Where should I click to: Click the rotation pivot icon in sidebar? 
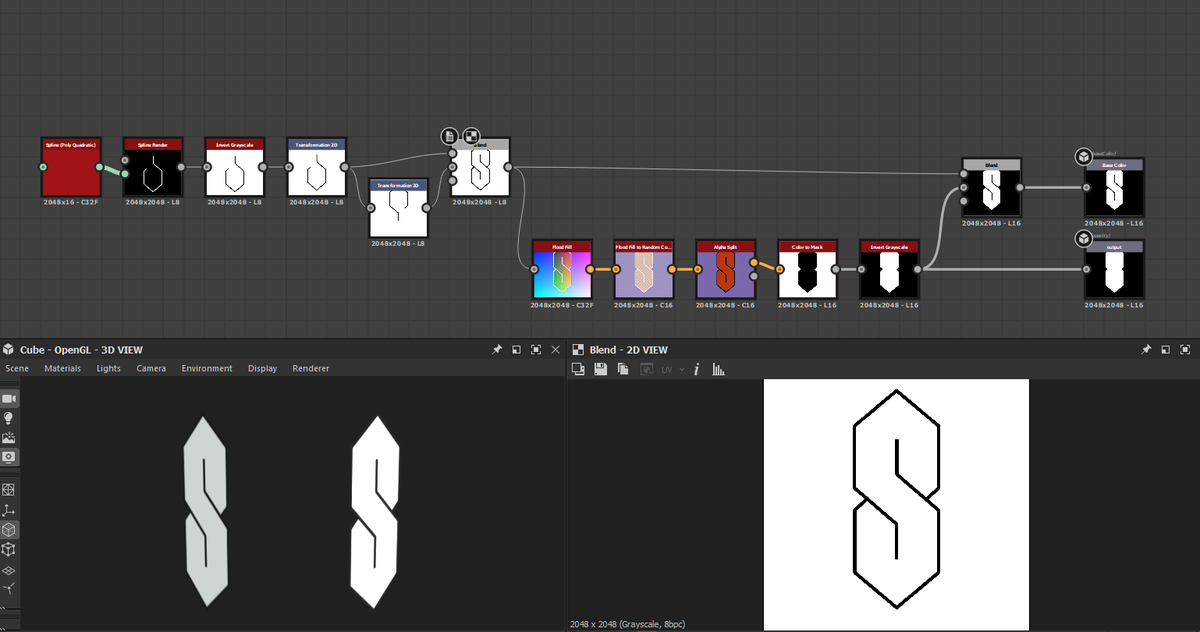point(9,588)
